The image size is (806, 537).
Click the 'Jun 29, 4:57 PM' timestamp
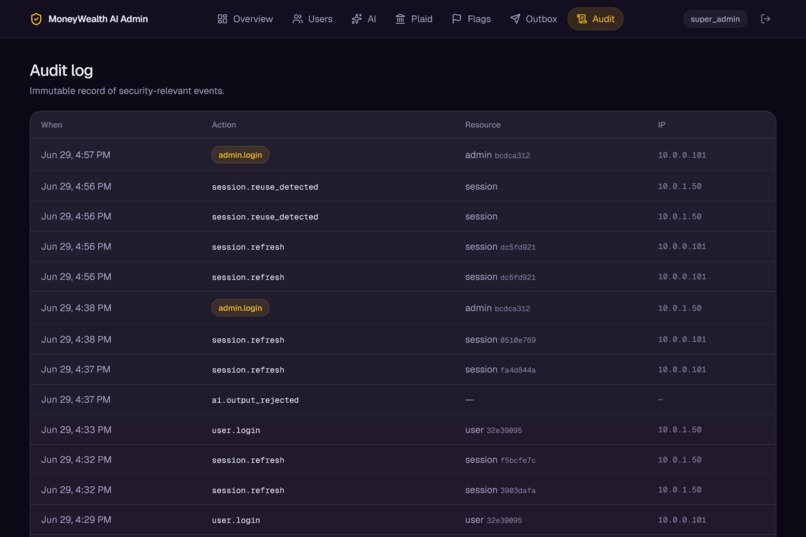[x=76, y=155]
